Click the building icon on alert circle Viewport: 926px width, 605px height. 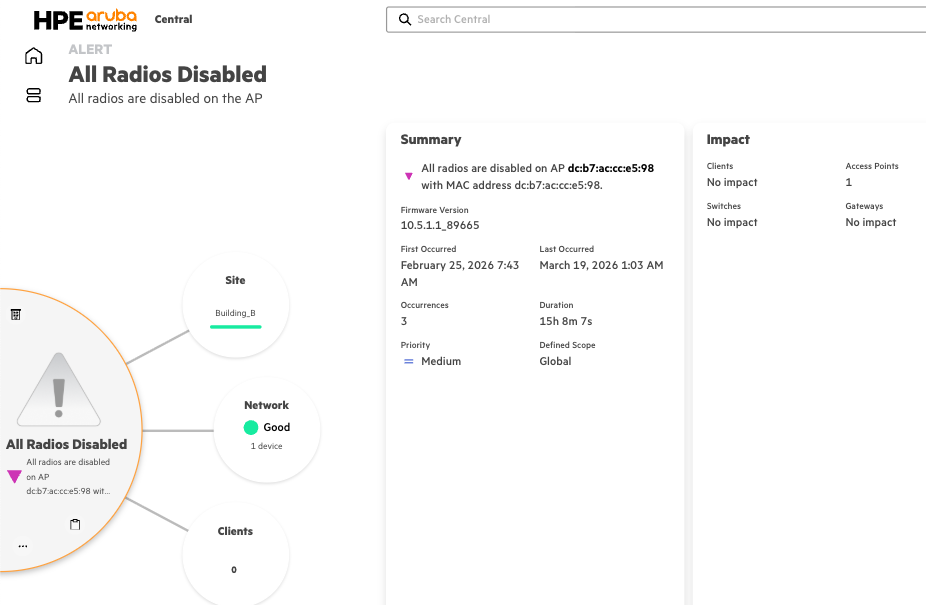16,314
